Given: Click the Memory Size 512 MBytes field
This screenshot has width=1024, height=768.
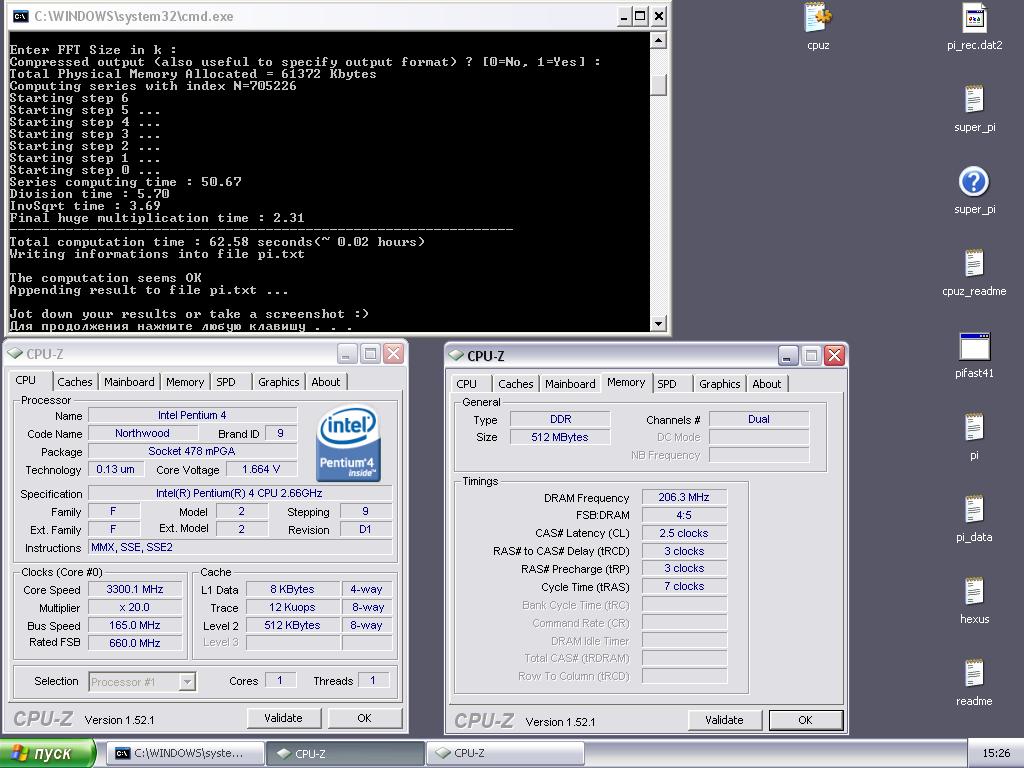Looking at the screenshot, I should click(x=560, y=437).
